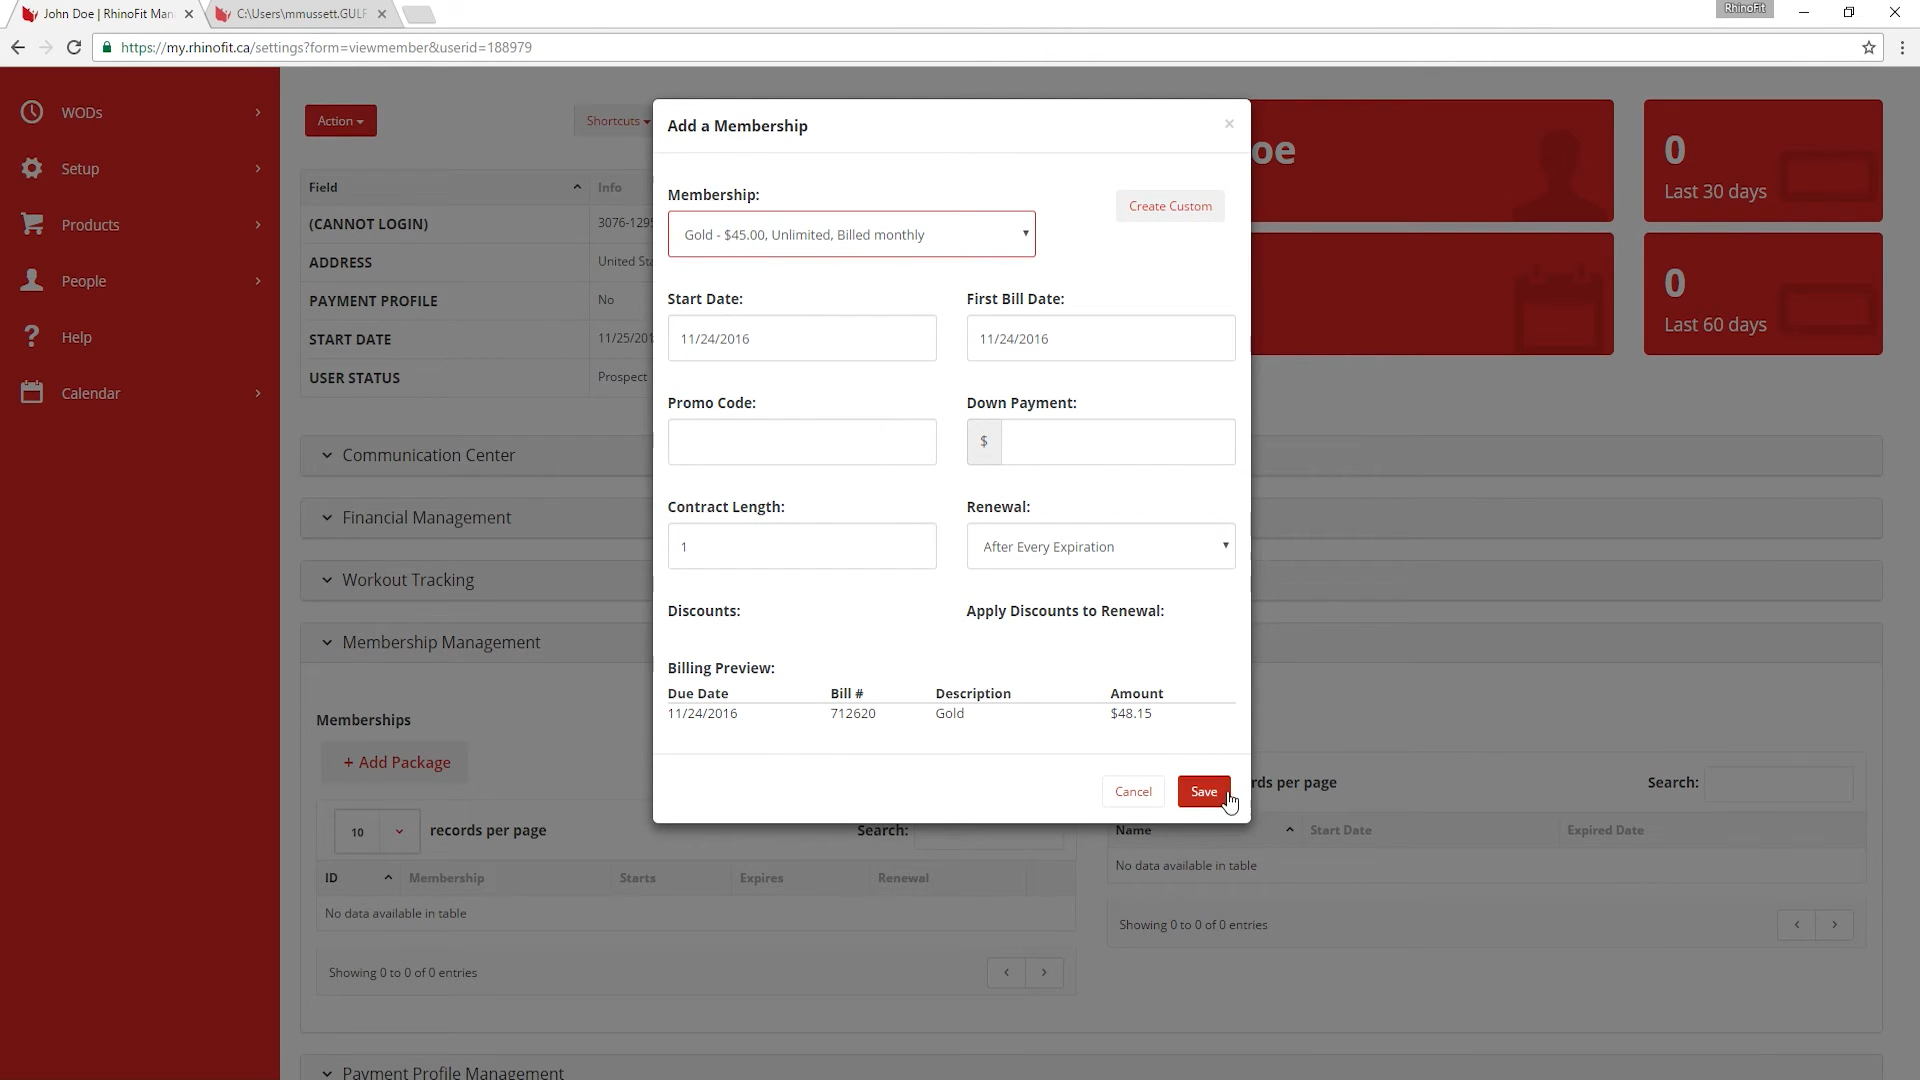Click the Create Custom button
Viewport: 1920px width, 1080px height.
tap(1169, 206)
